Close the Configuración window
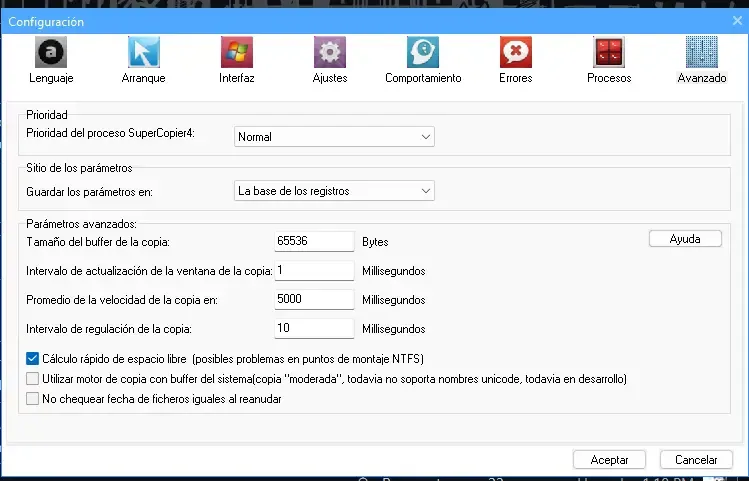This screenshot has height=481, width=749. (x=737, y=21)
